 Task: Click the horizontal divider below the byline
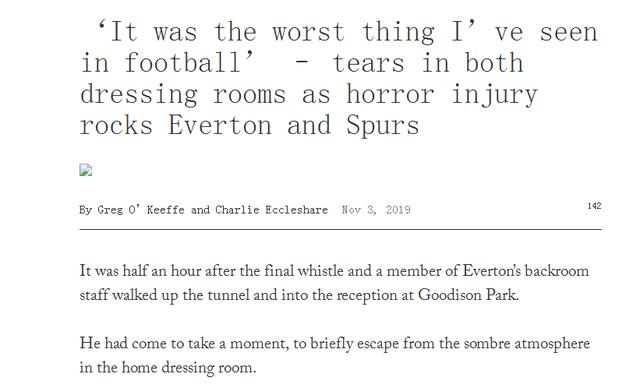tap(340, 230)
